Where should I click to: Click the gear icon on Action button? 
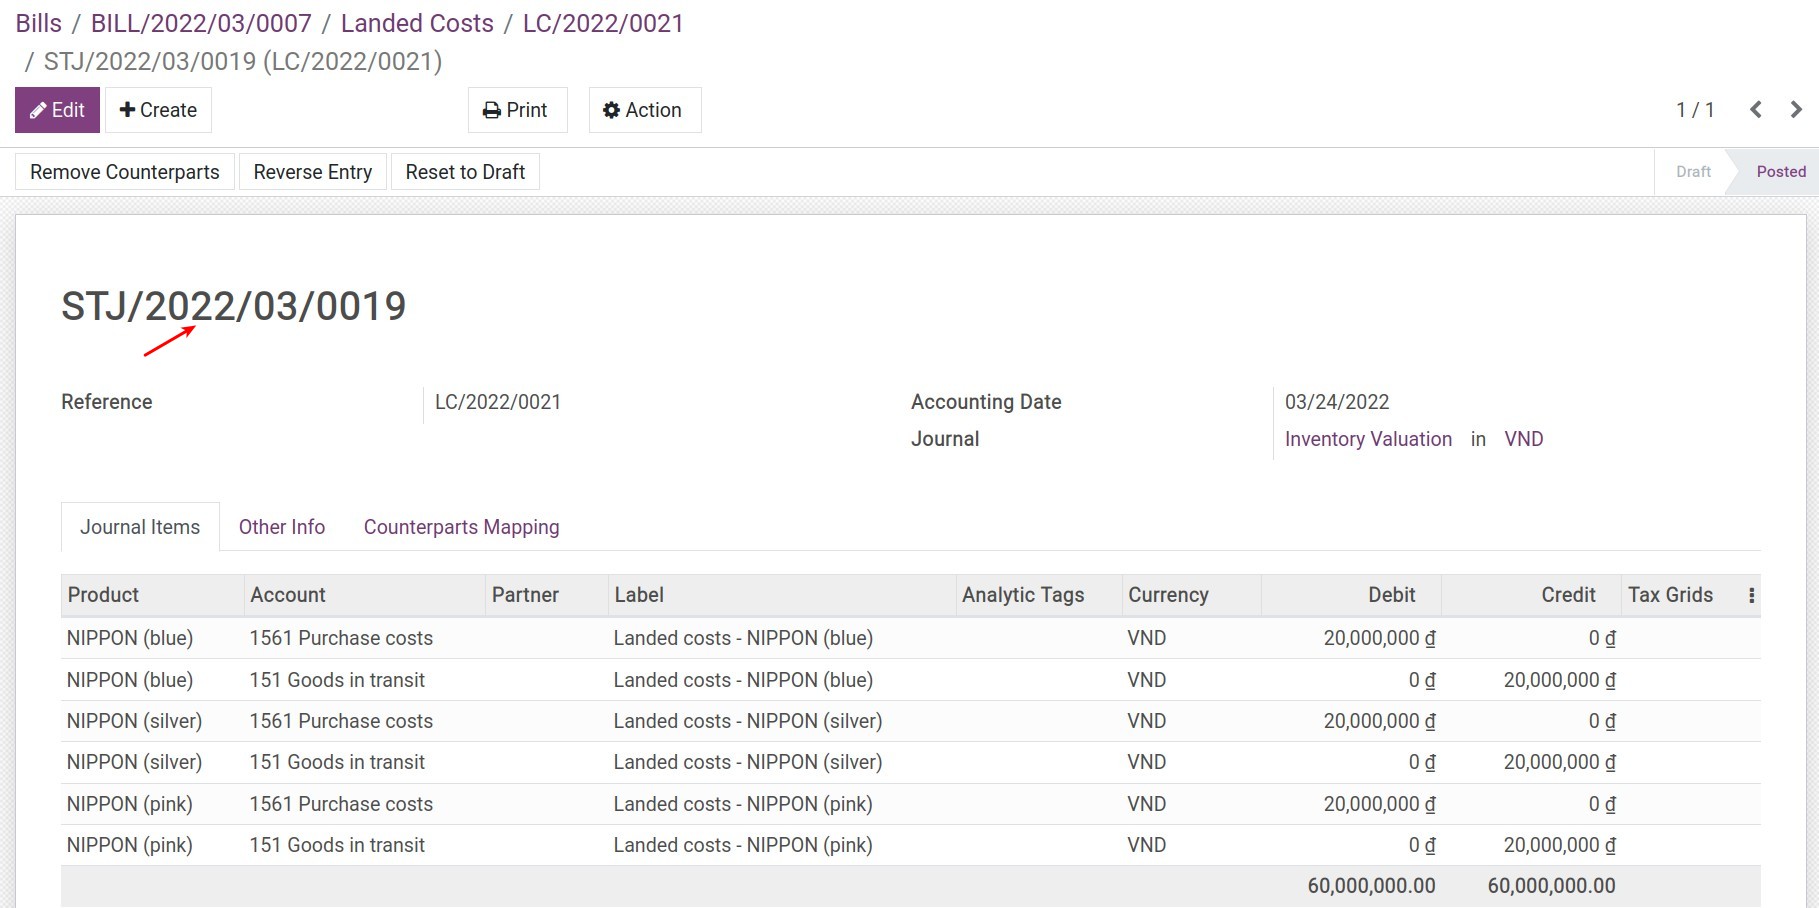coord(612,110)
